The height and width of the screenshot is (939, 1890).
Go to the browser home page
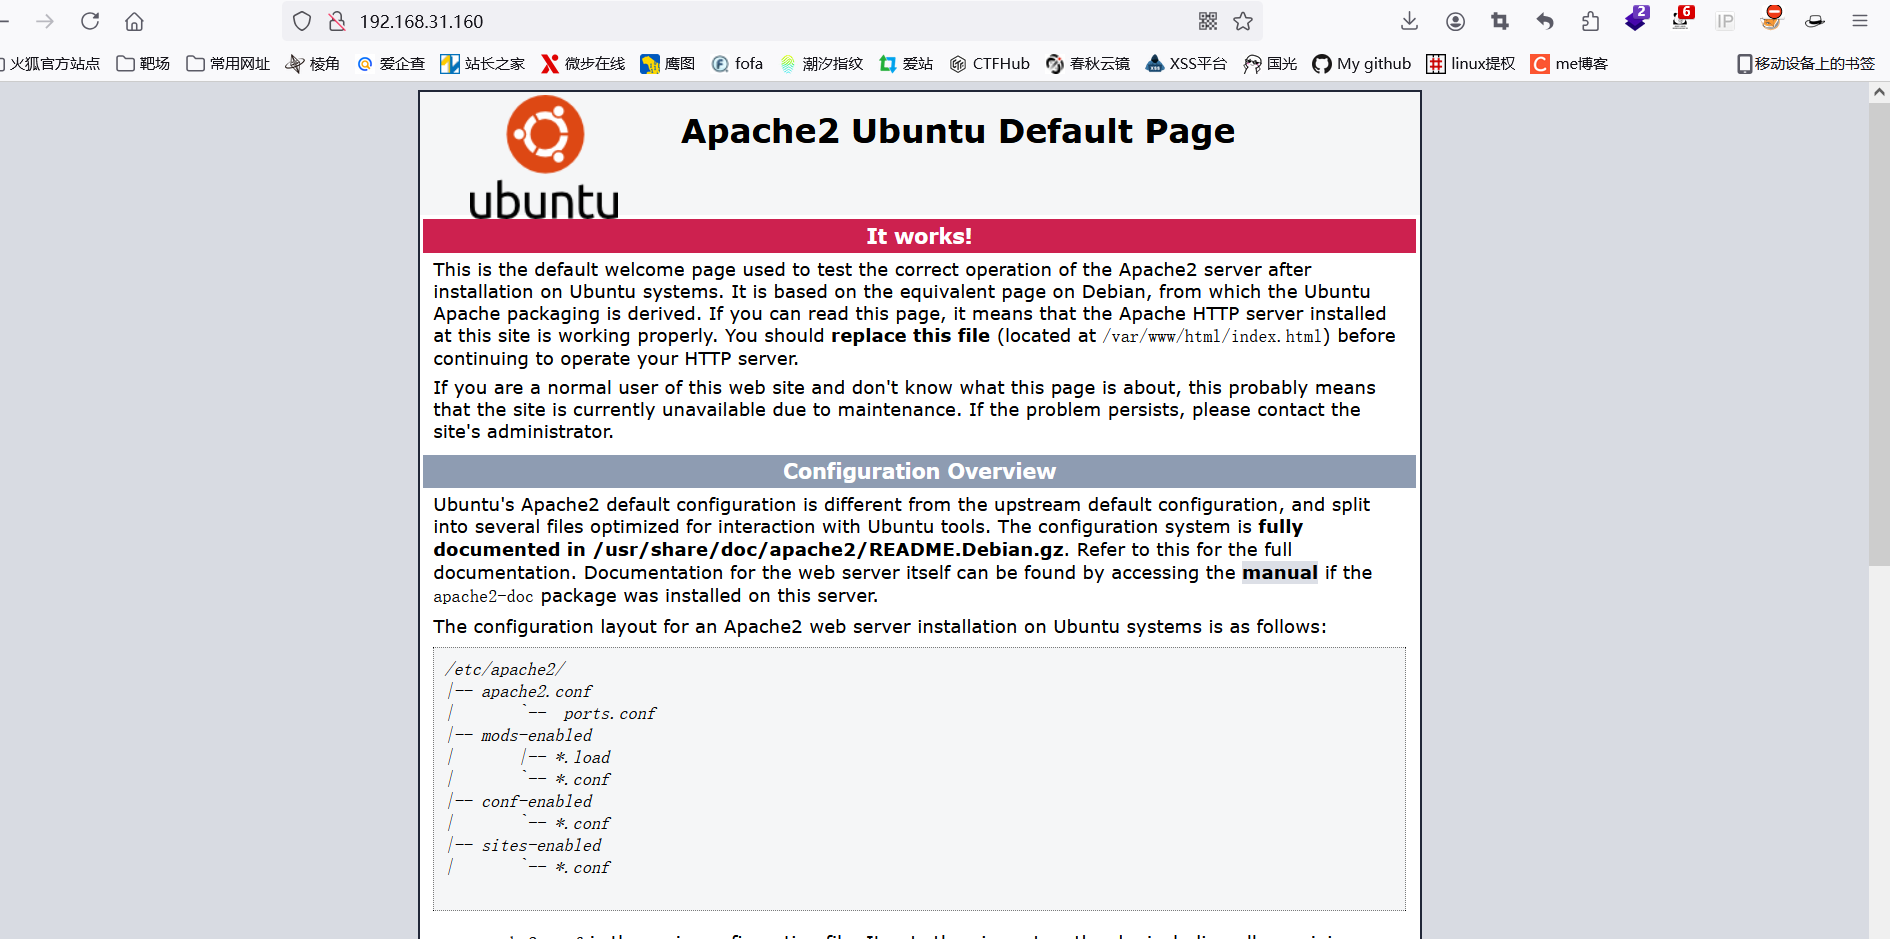[x=134, y=21]
